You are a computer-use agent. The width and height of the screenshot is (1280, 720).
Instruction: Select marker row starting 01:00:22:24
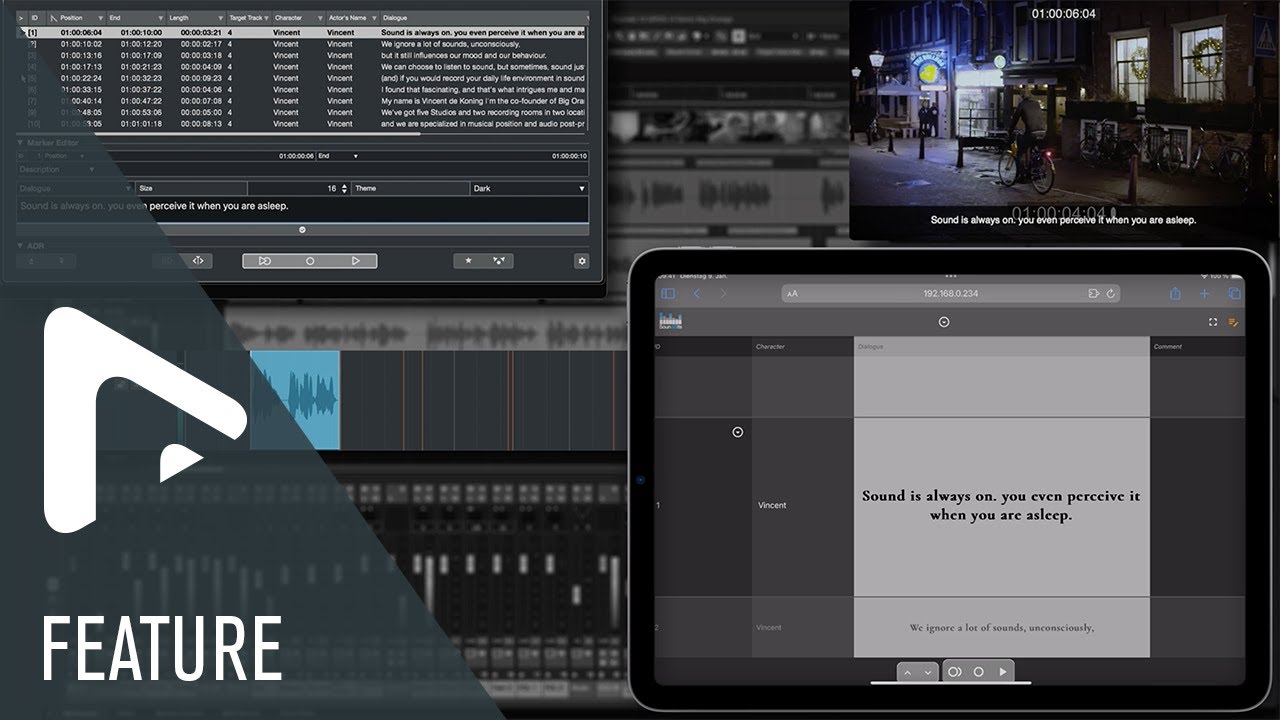point(302,78)
